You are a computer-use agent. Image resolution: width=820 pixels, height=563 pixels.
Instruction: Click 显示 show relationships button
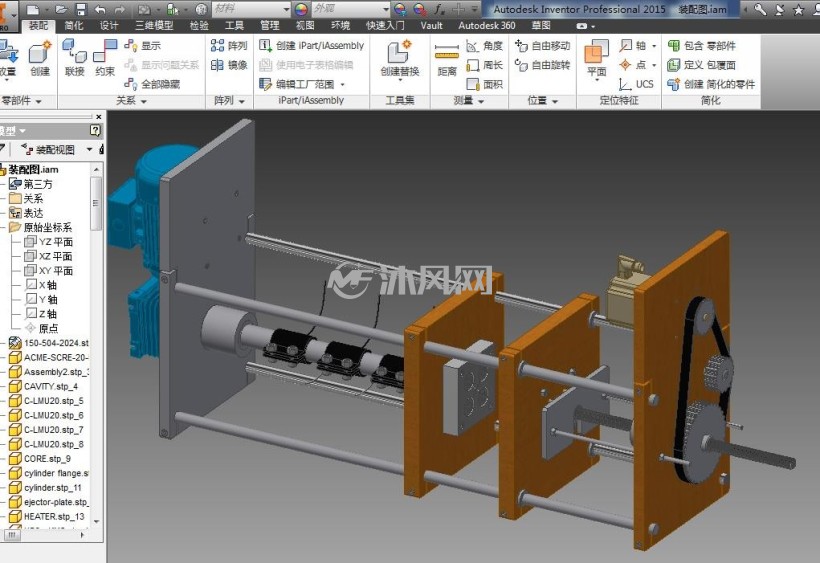tap(143, 46)
